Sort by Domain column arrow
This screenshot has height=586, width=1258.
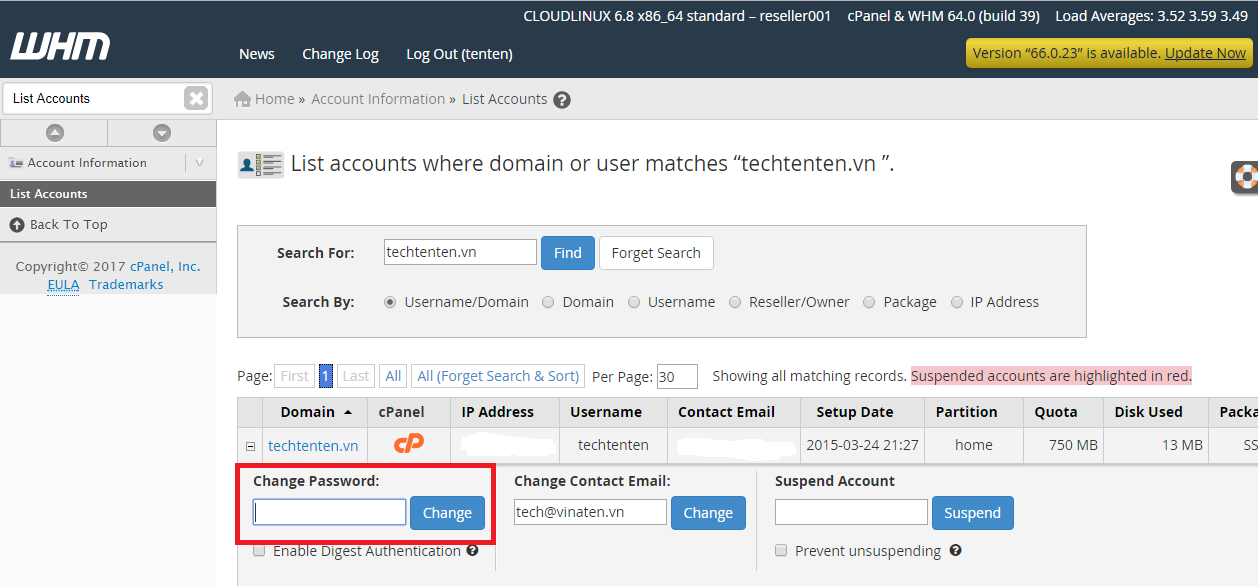[x=348, y=412]
